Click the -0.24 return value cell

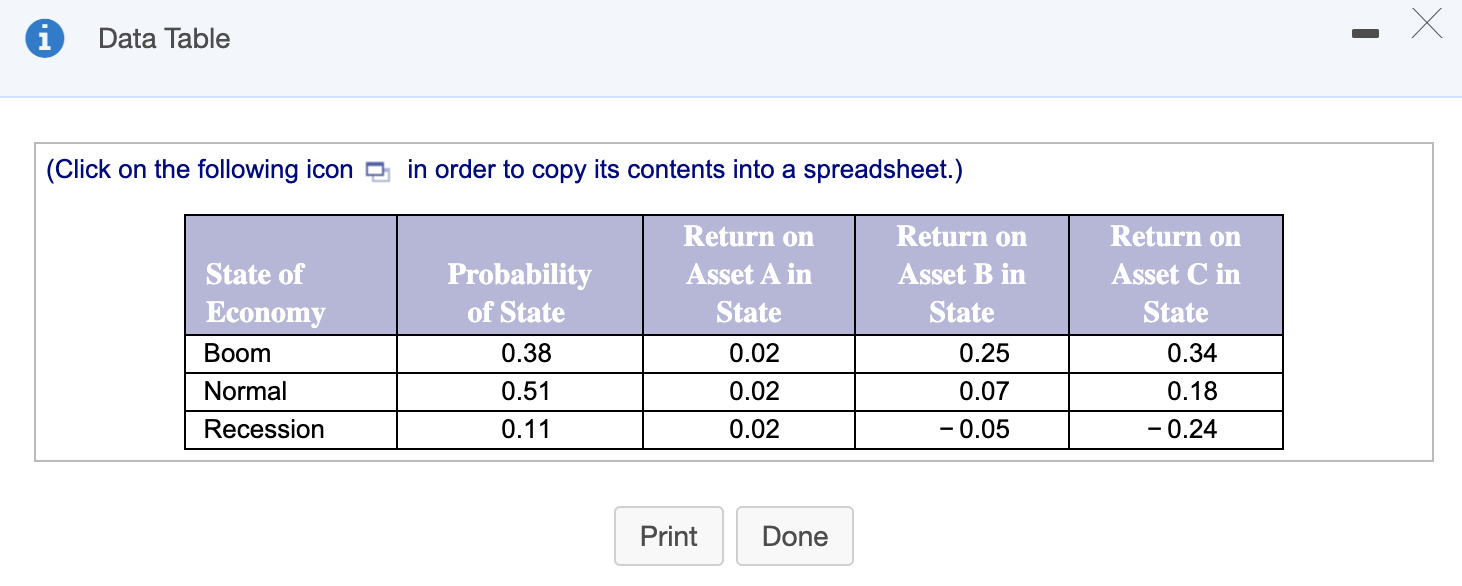(x=1176, y=429)
